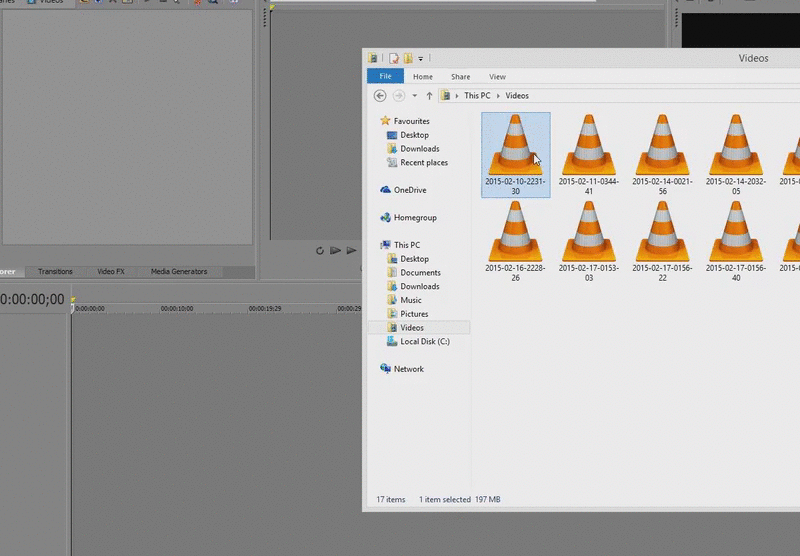Viewport: 800px width, 556px height.
Task: Open the File tab in Explorer
Action: coord(385,76)
